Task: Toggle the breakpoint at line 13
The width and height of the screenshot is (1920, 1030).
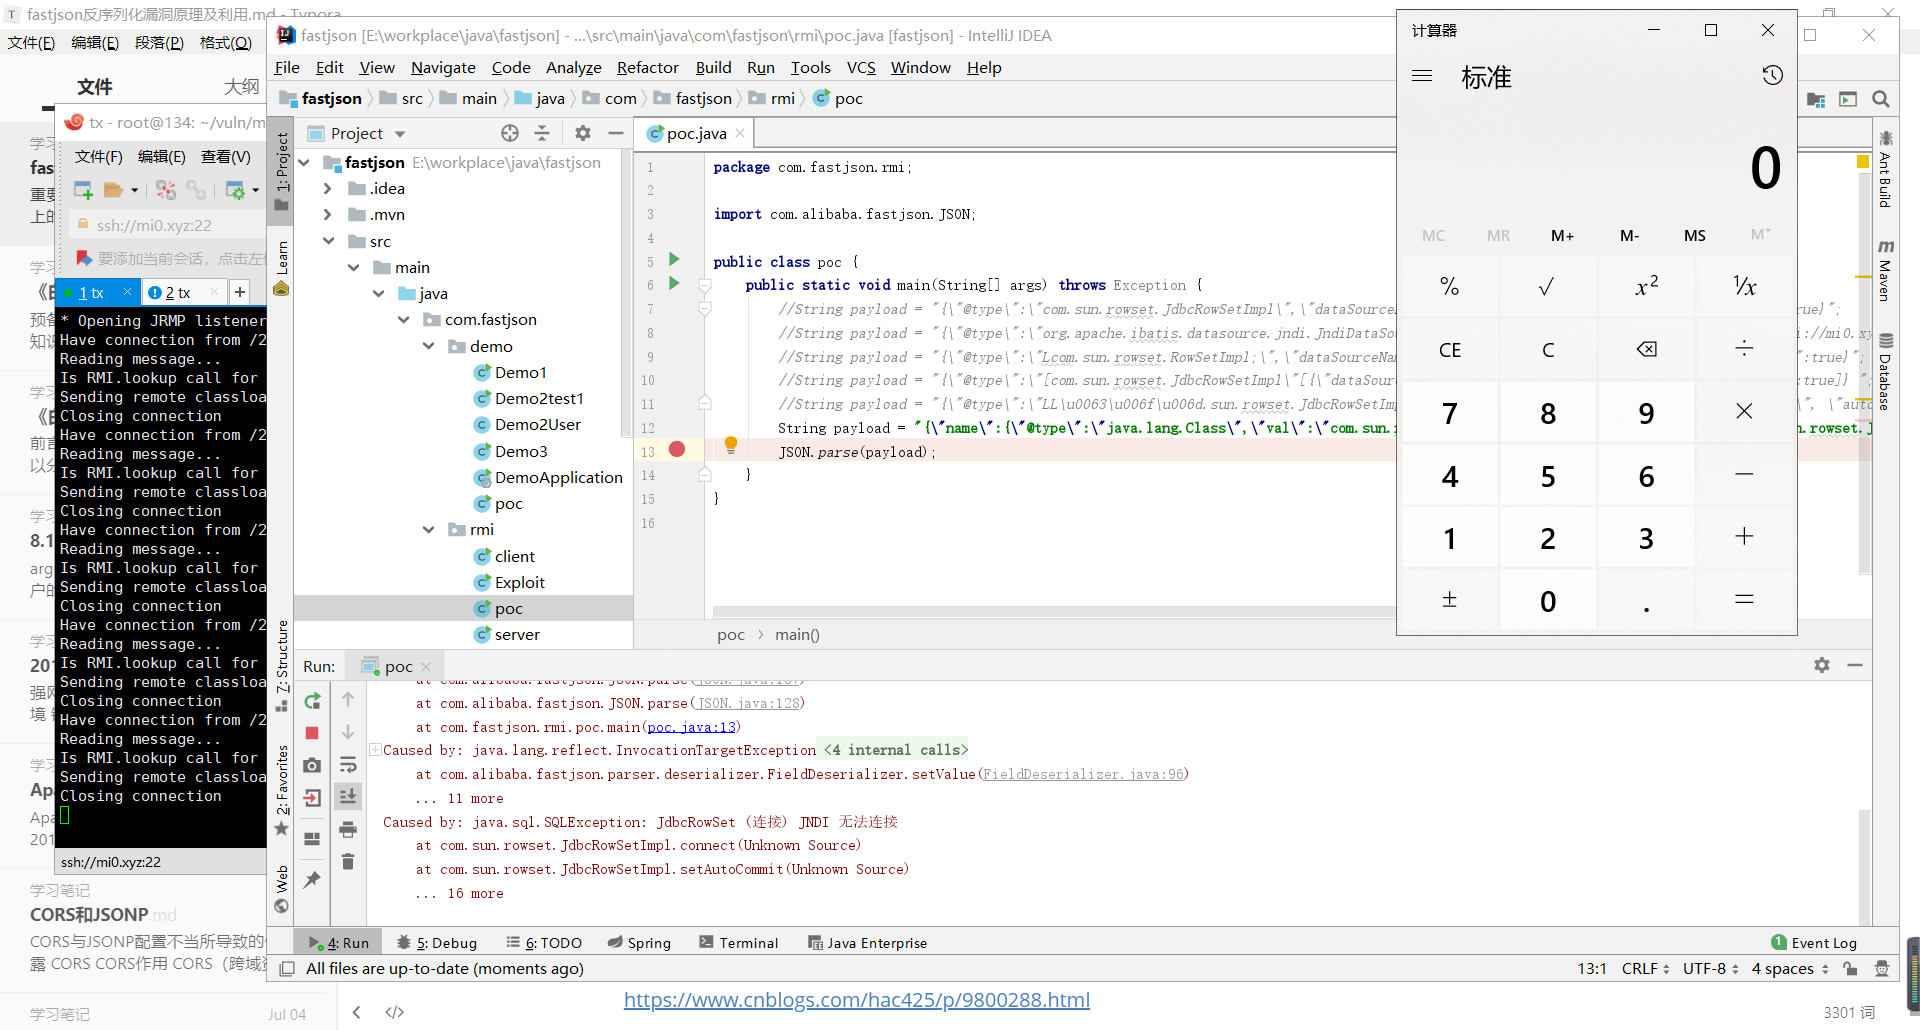Action: click(677, 450)
